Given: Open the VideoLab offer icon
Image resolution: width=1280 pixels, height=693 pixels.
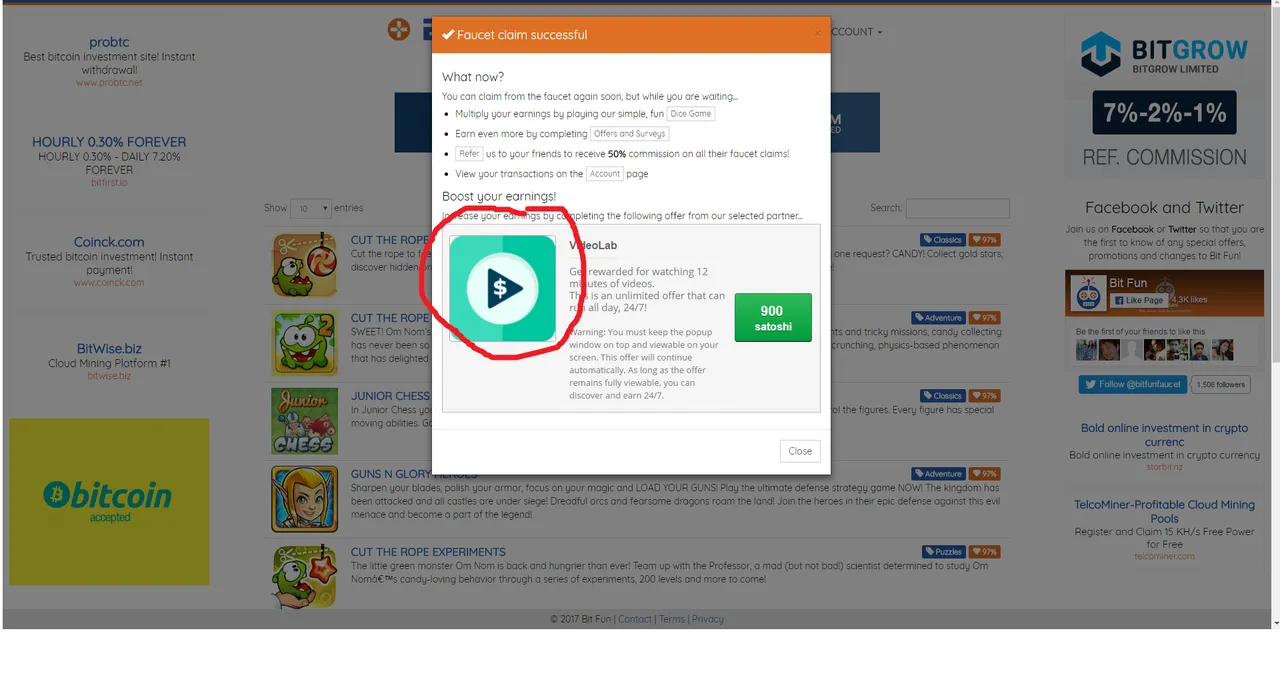Looking at the screenshot, I should click(x=502, y=289).
